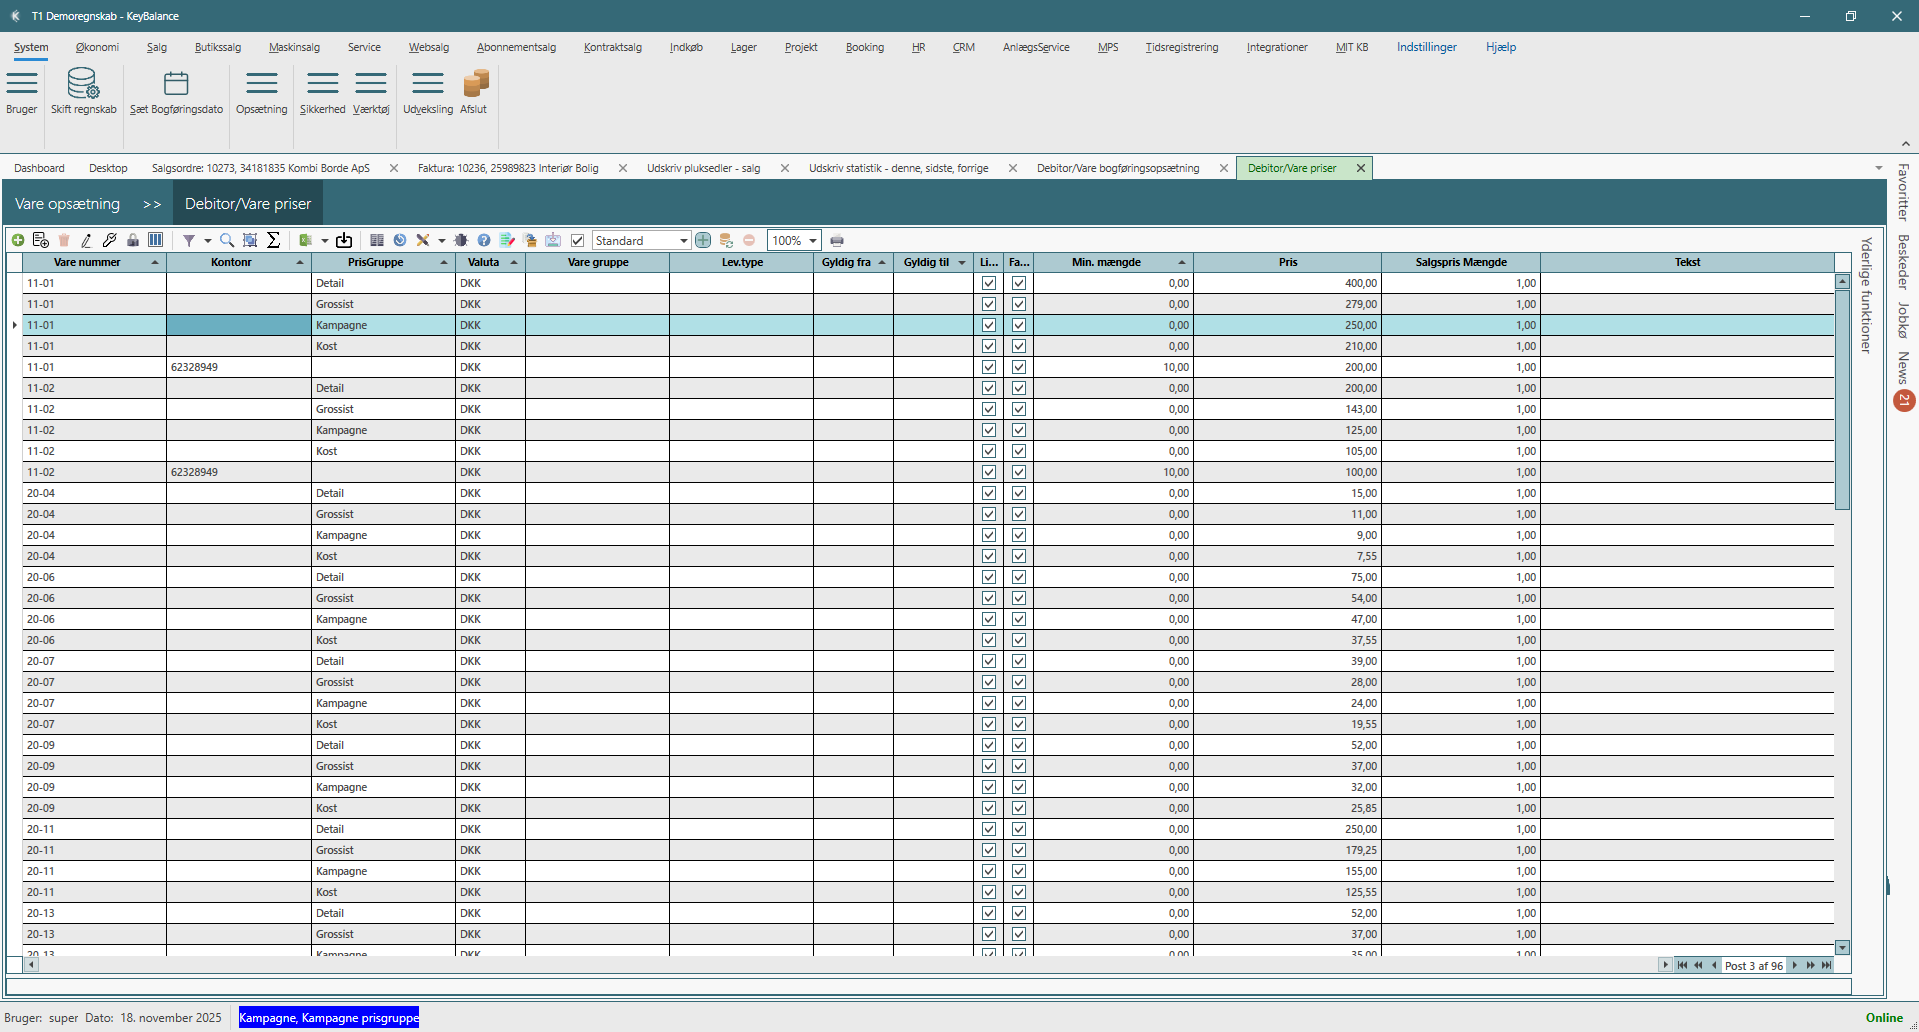
Task: Click the sigma sum icon
Action: [x=273, y=240]
